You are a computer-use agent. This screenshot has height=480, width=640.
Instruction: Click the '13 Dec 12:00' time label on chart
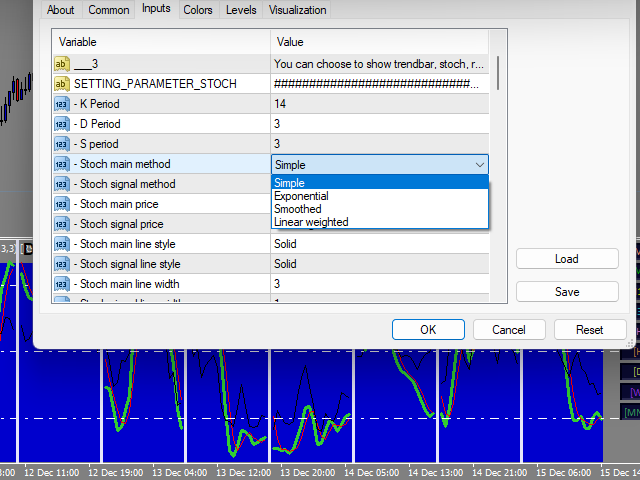pos(243,473)
